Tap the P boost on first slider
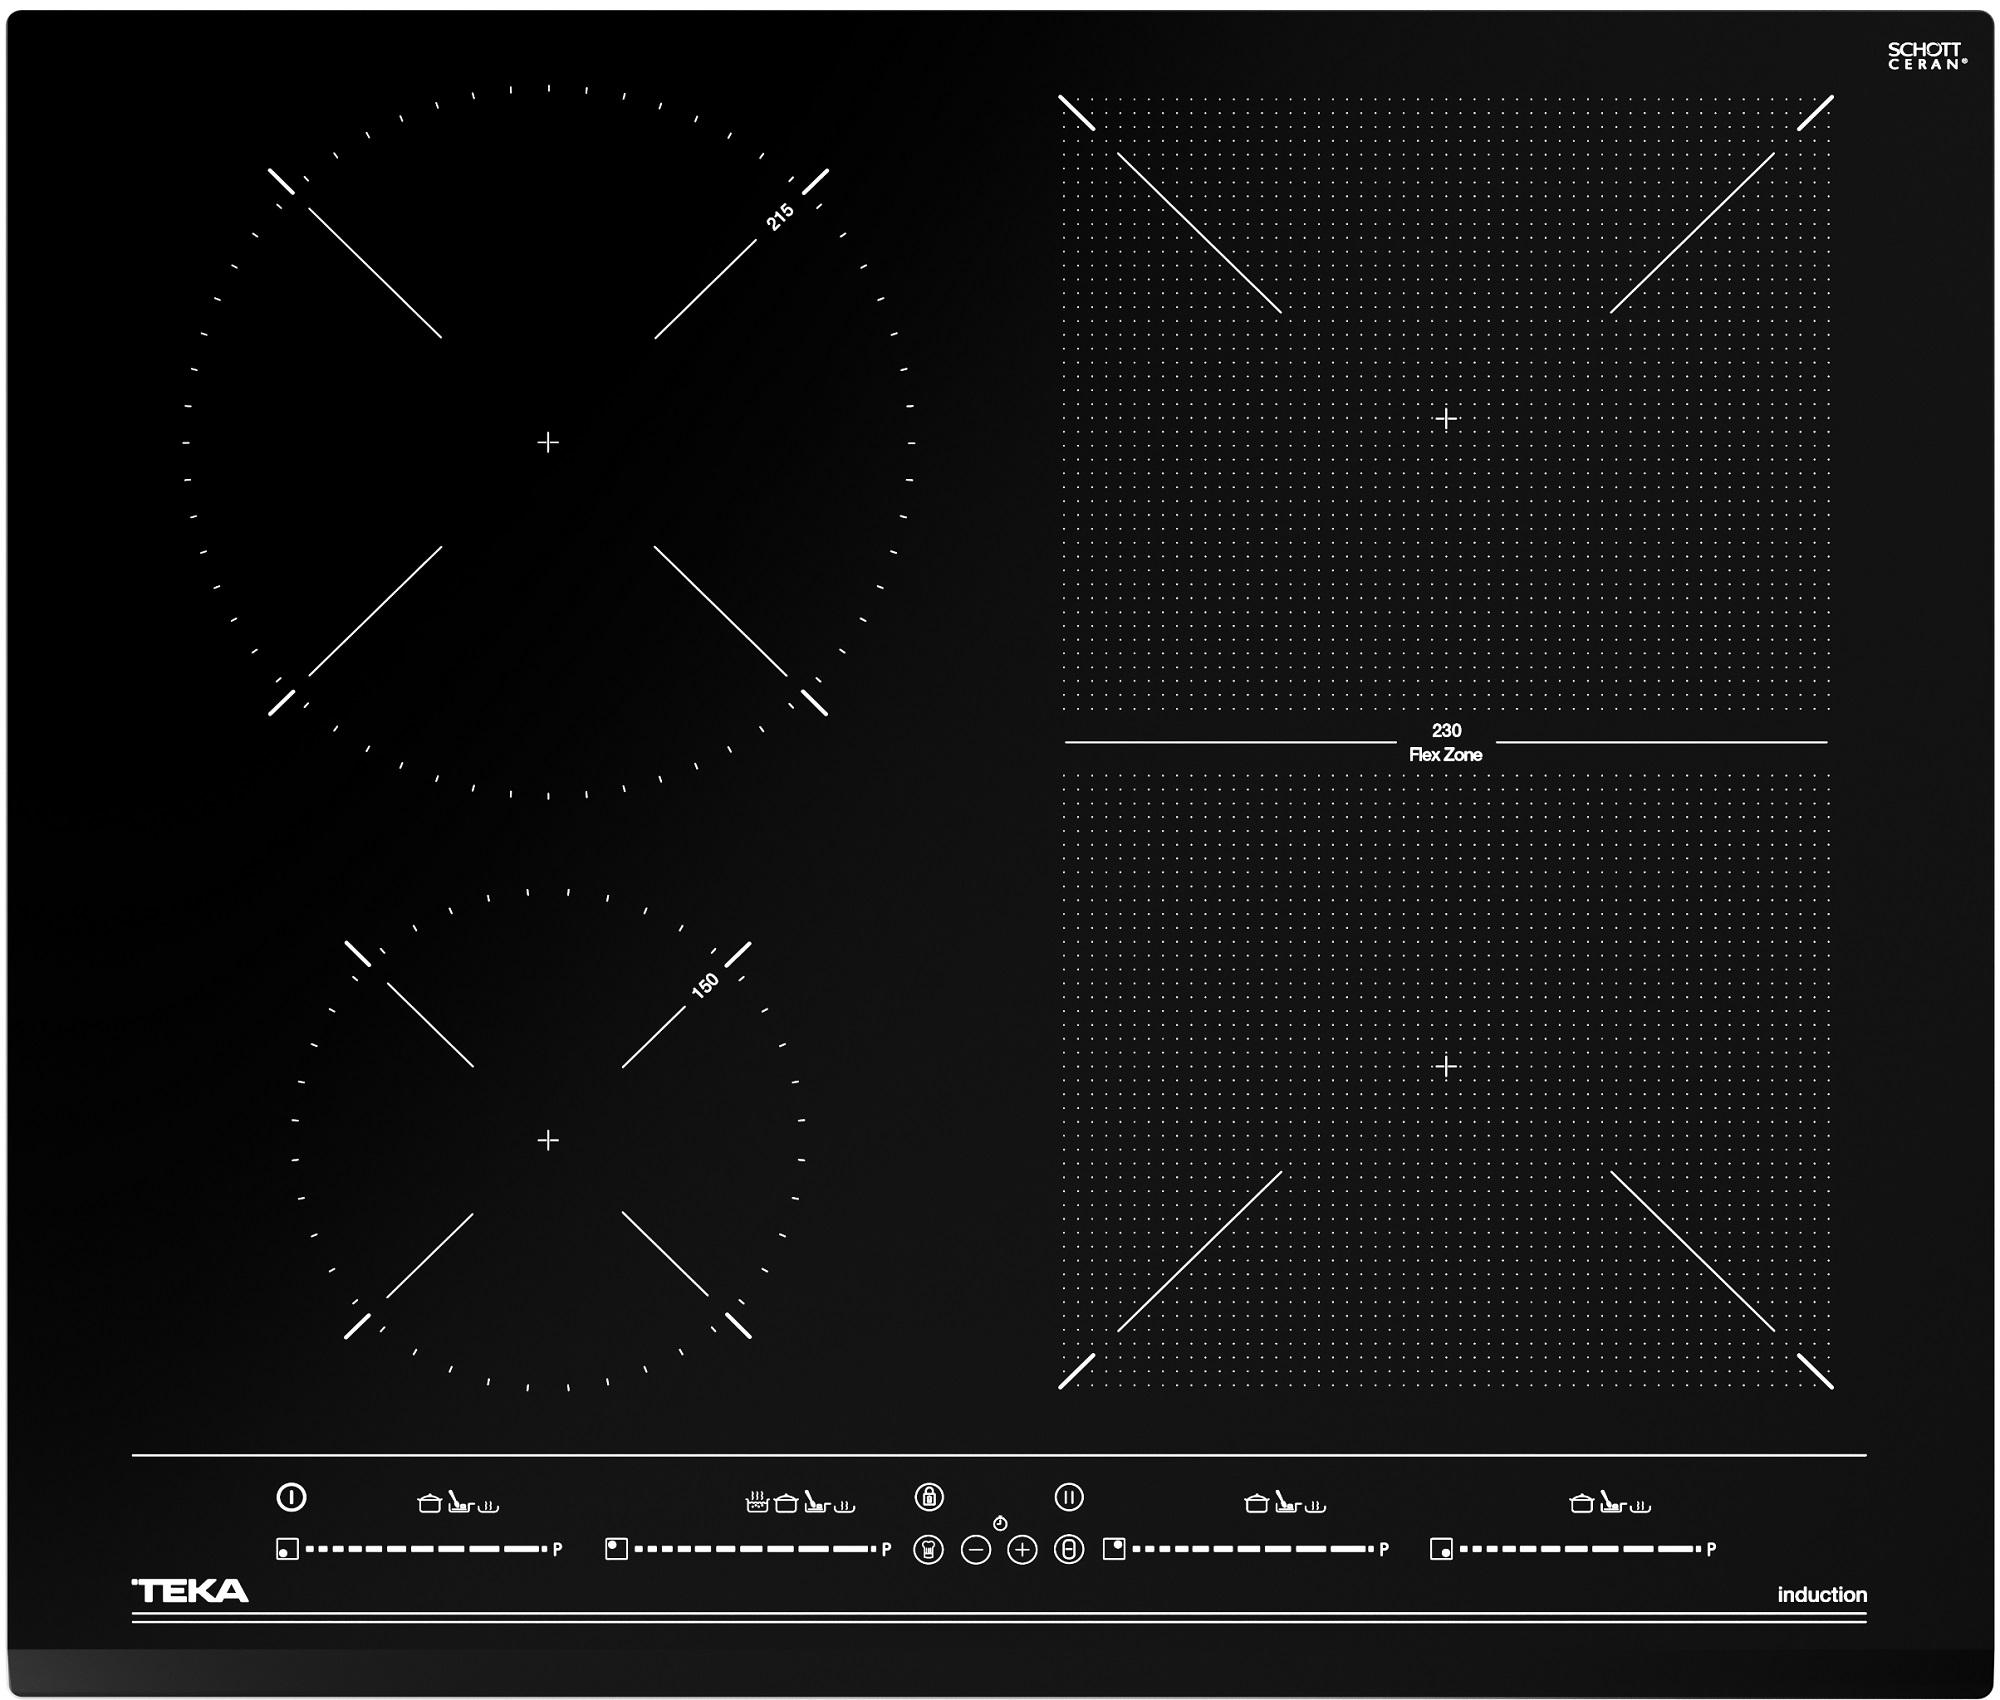 pyautogui.click(x=557, y=1550)
